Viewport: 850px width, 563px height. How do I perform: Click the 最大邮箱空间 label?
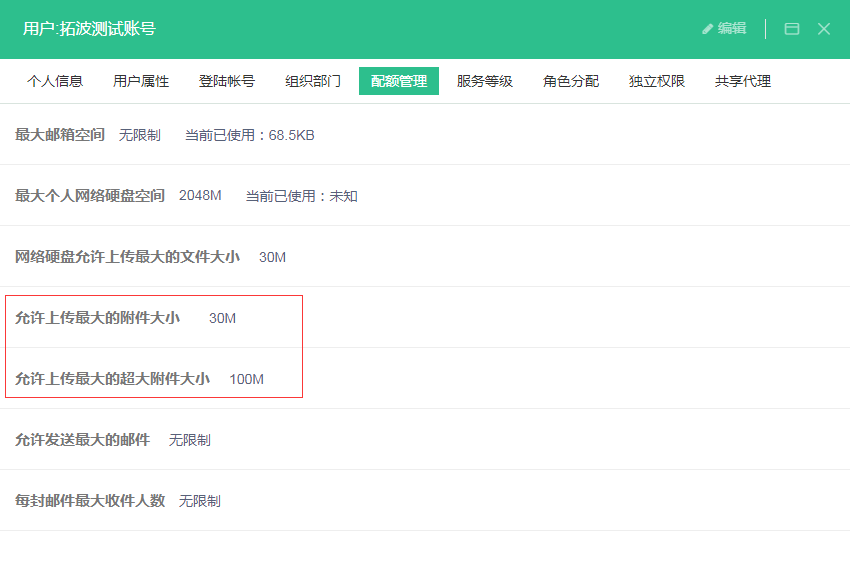click(60, 135)
